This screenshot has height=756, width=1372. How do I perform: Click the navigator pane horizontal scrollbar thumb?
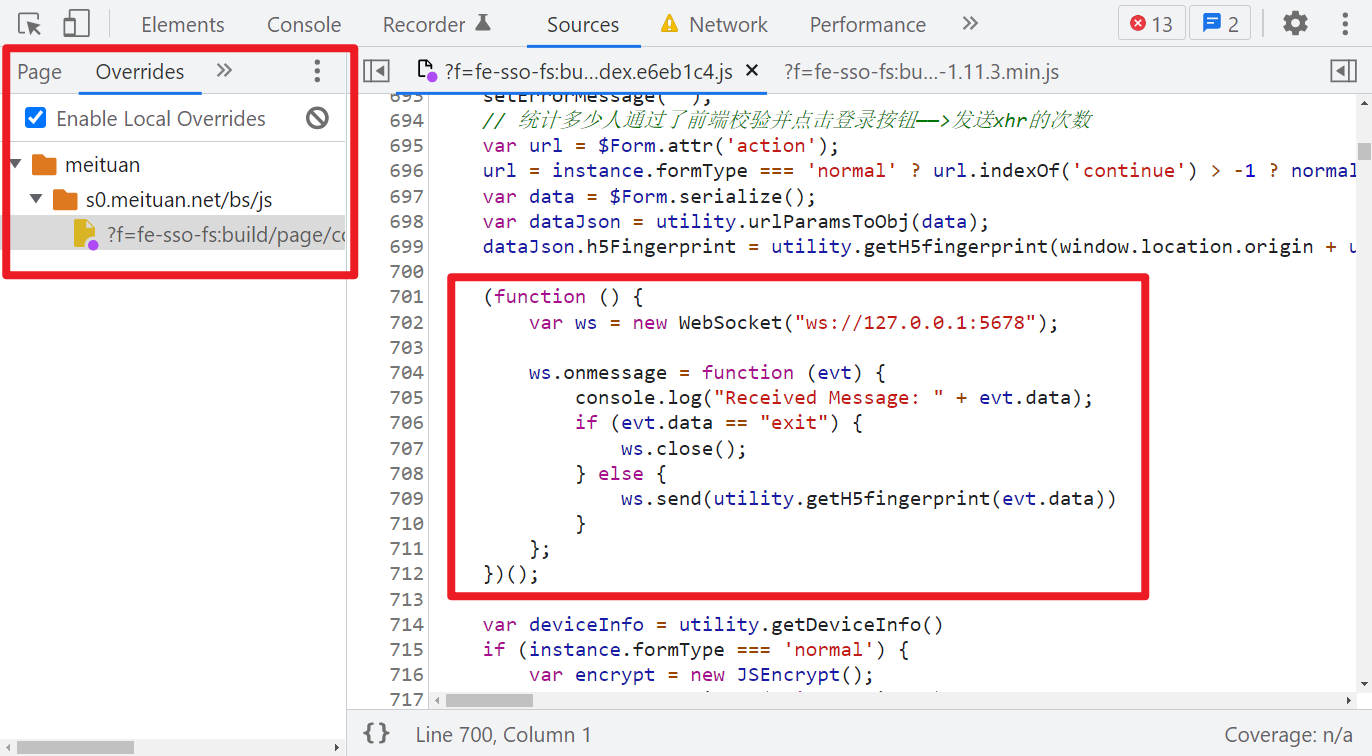pyautogui.click(x=75, y=747)
